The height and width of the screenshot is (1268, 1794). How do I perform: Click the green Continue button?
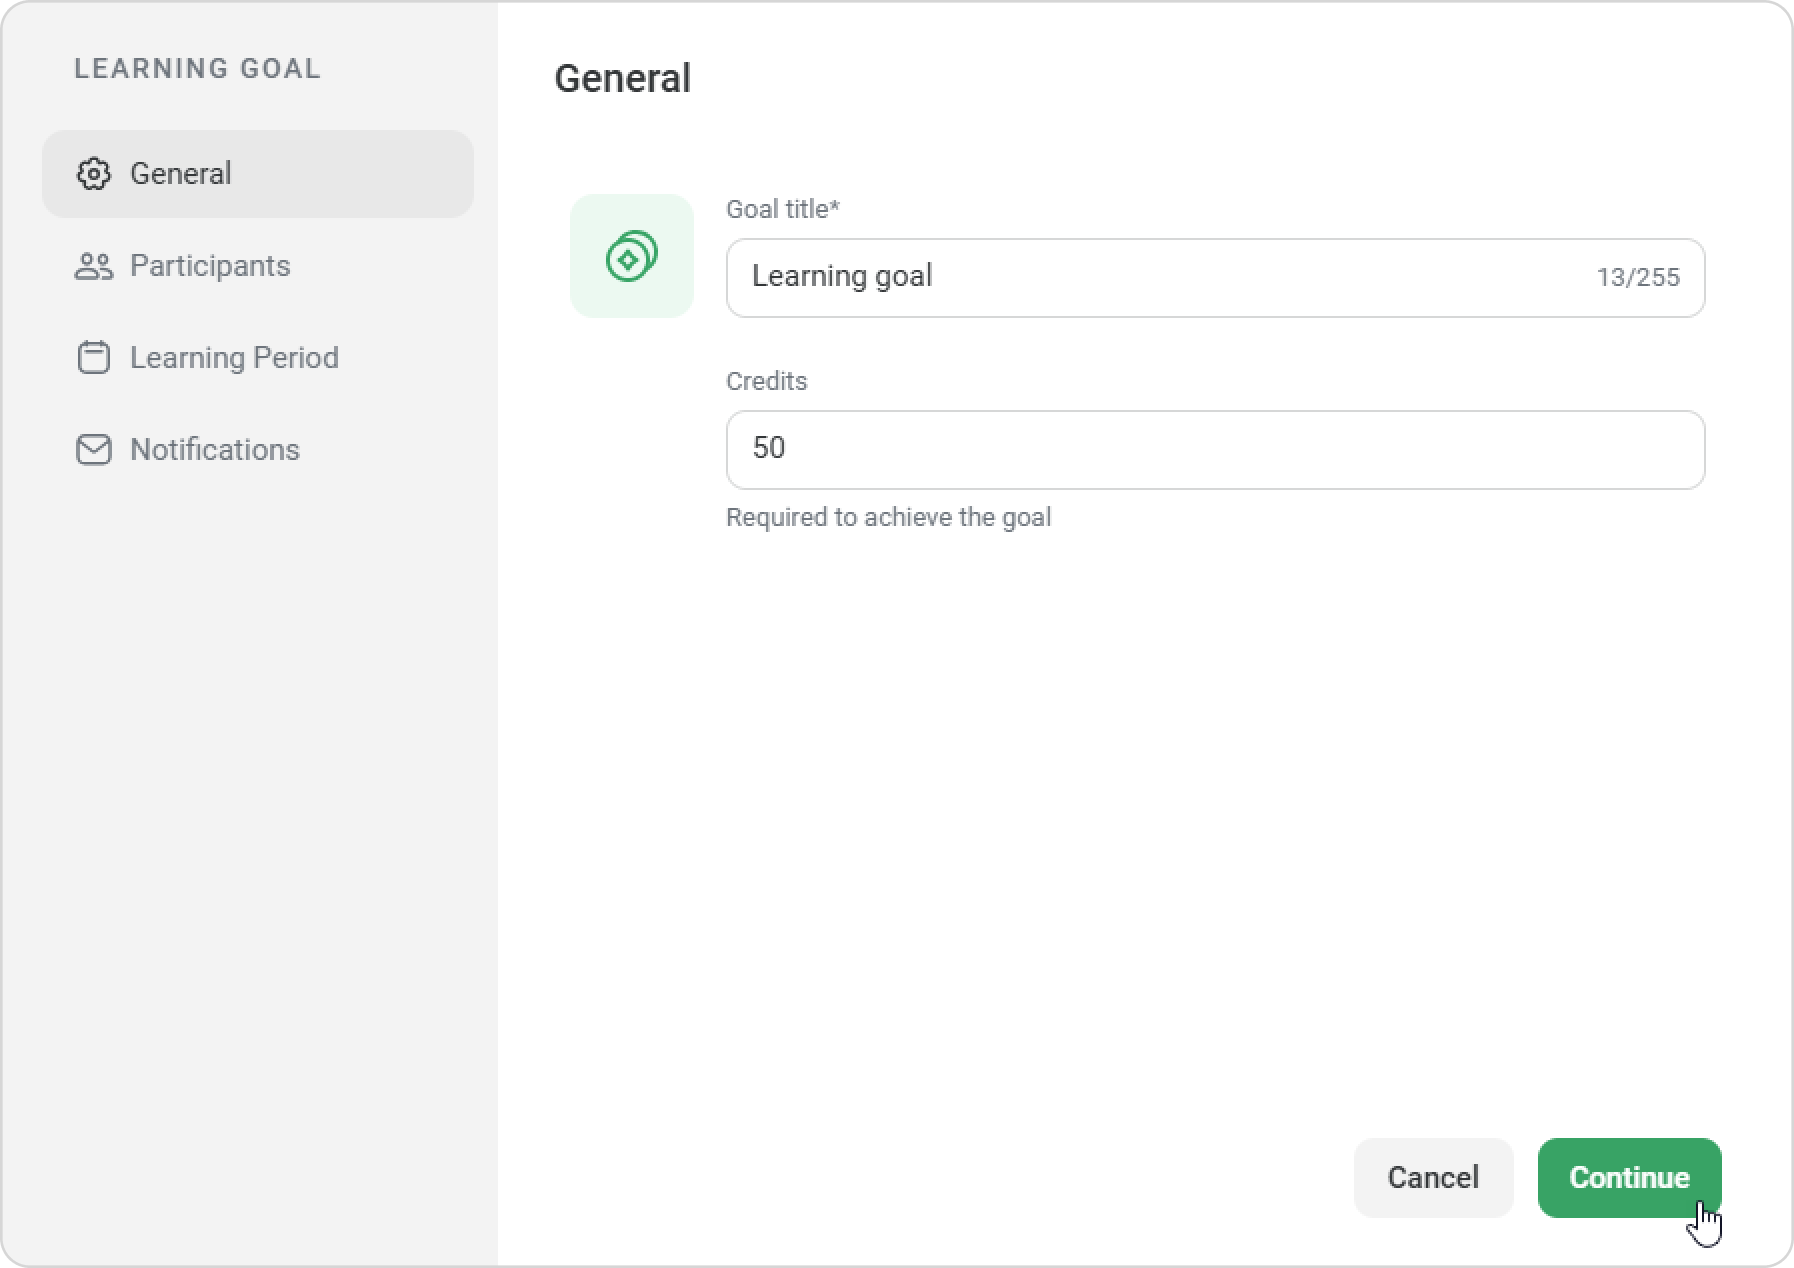[x=1628, y=1177]
